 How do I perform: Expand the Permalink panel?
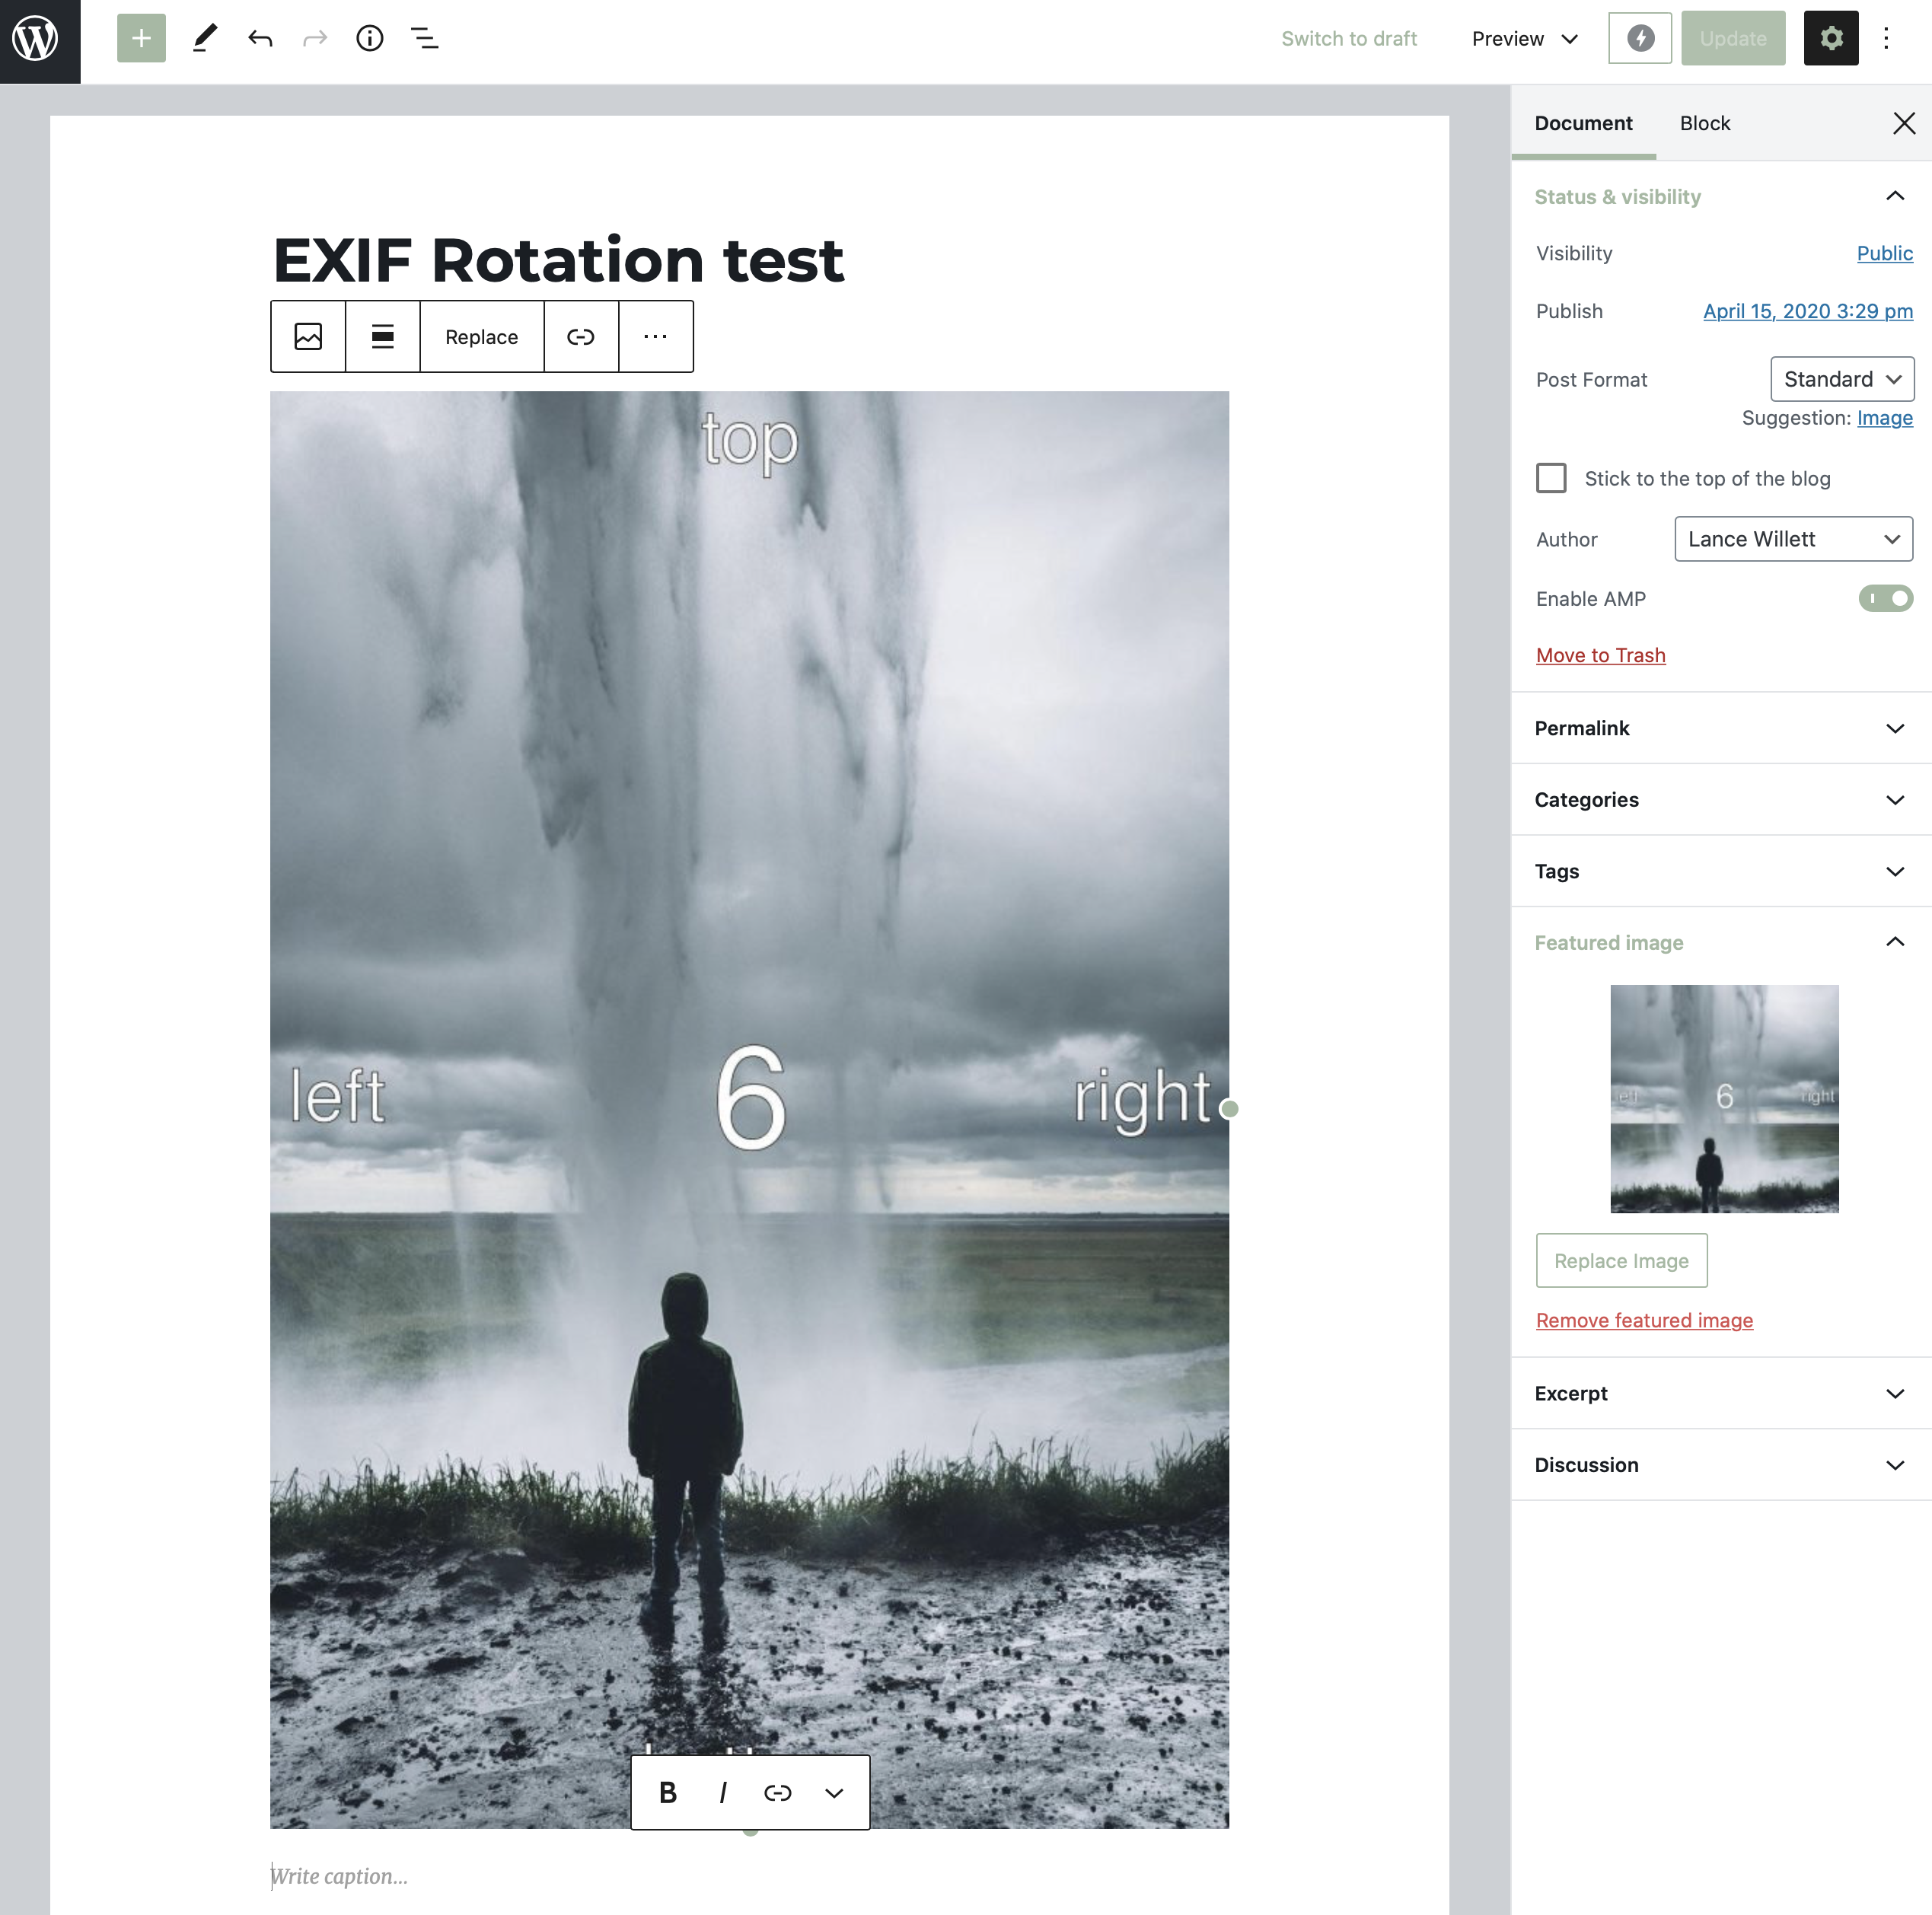click(x=1721, y=728)
